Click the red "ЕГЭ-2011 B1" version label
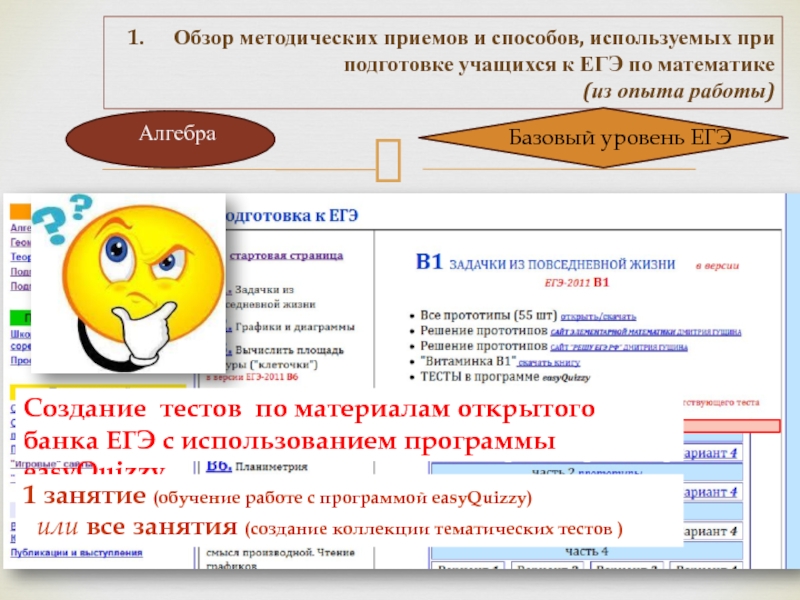This screenshot has height=600, width=800. [x=577, y=283]
